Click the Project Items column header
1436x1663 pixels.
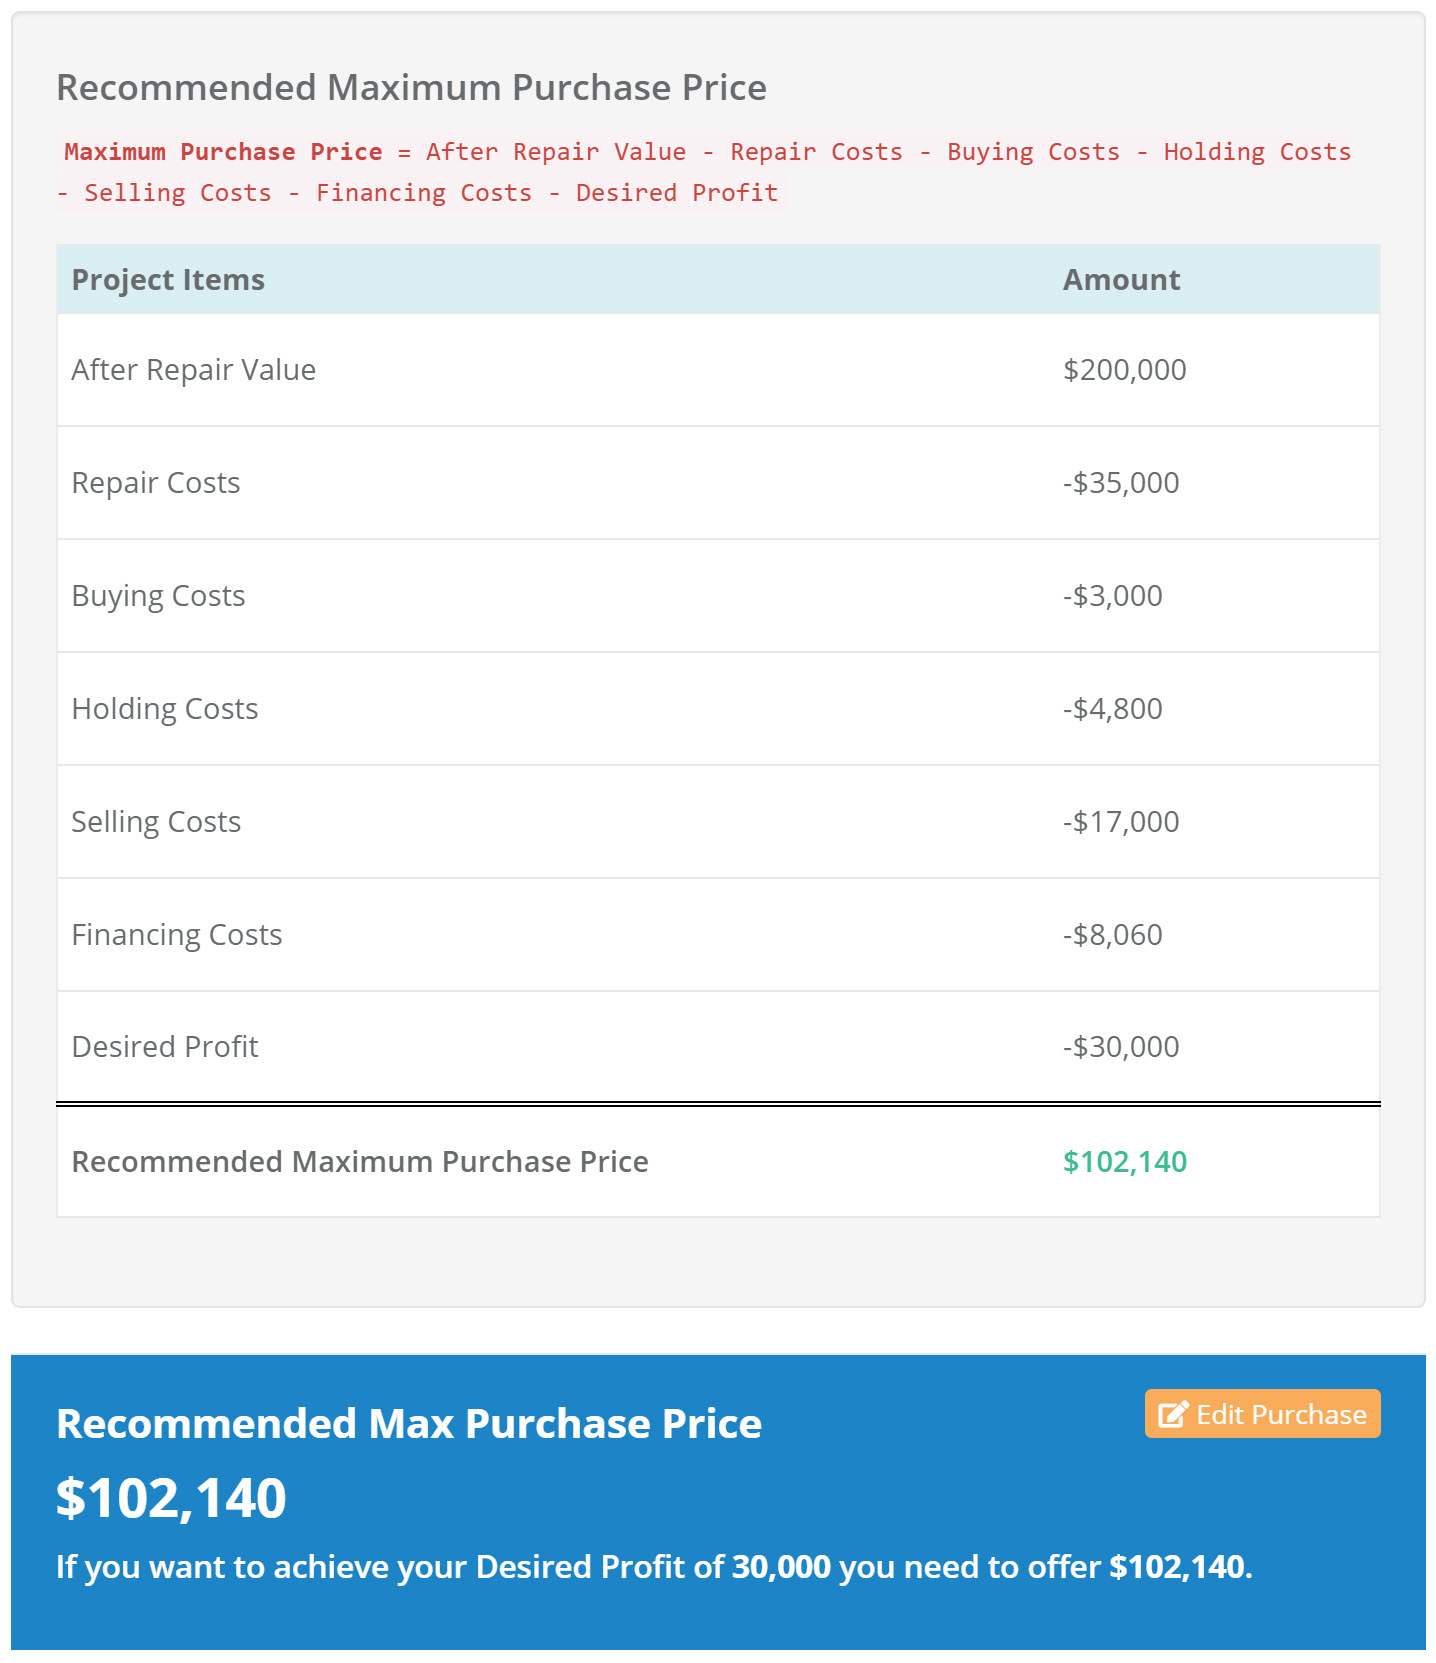tap(168, 280)
